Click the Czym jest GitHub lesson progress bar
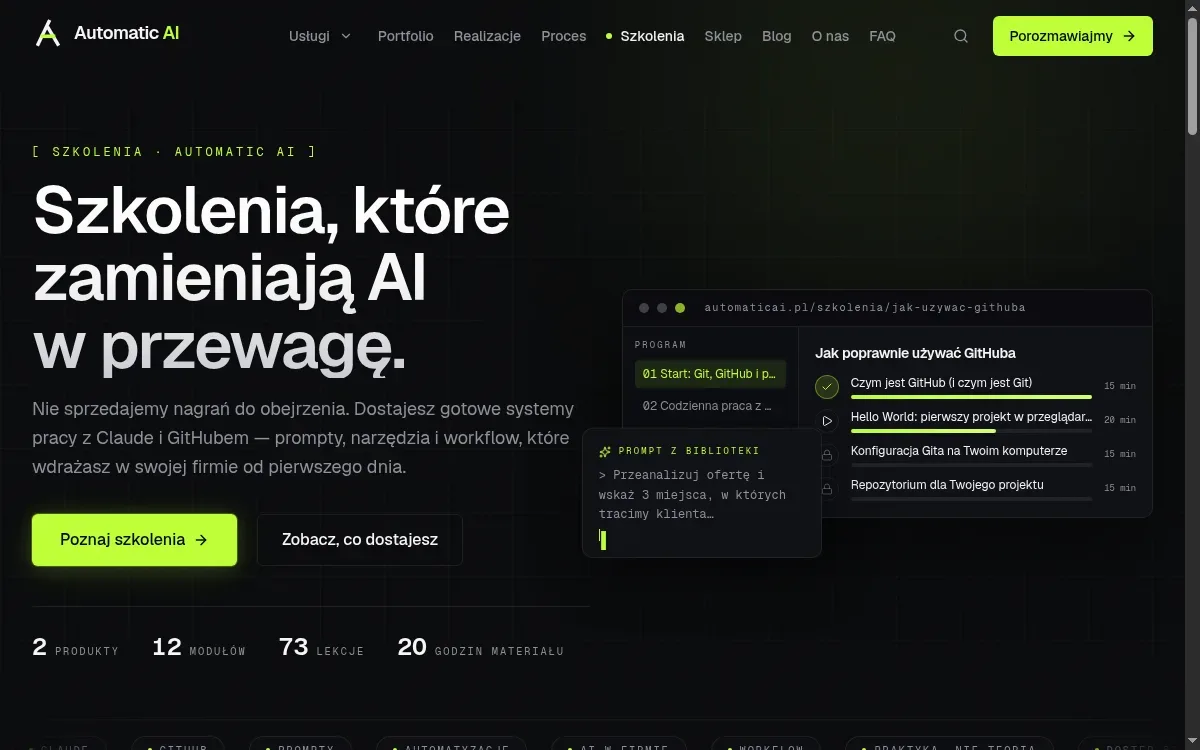1200x750 pixels. coord(971,397)
